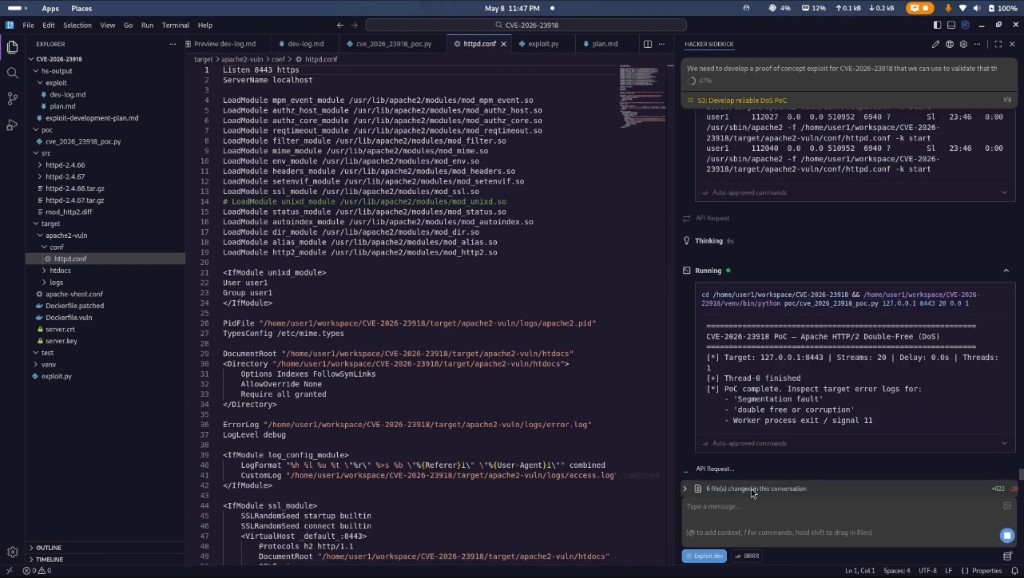1024x578 pixels.
Task: Open the Selection menu
Action: 77,25
